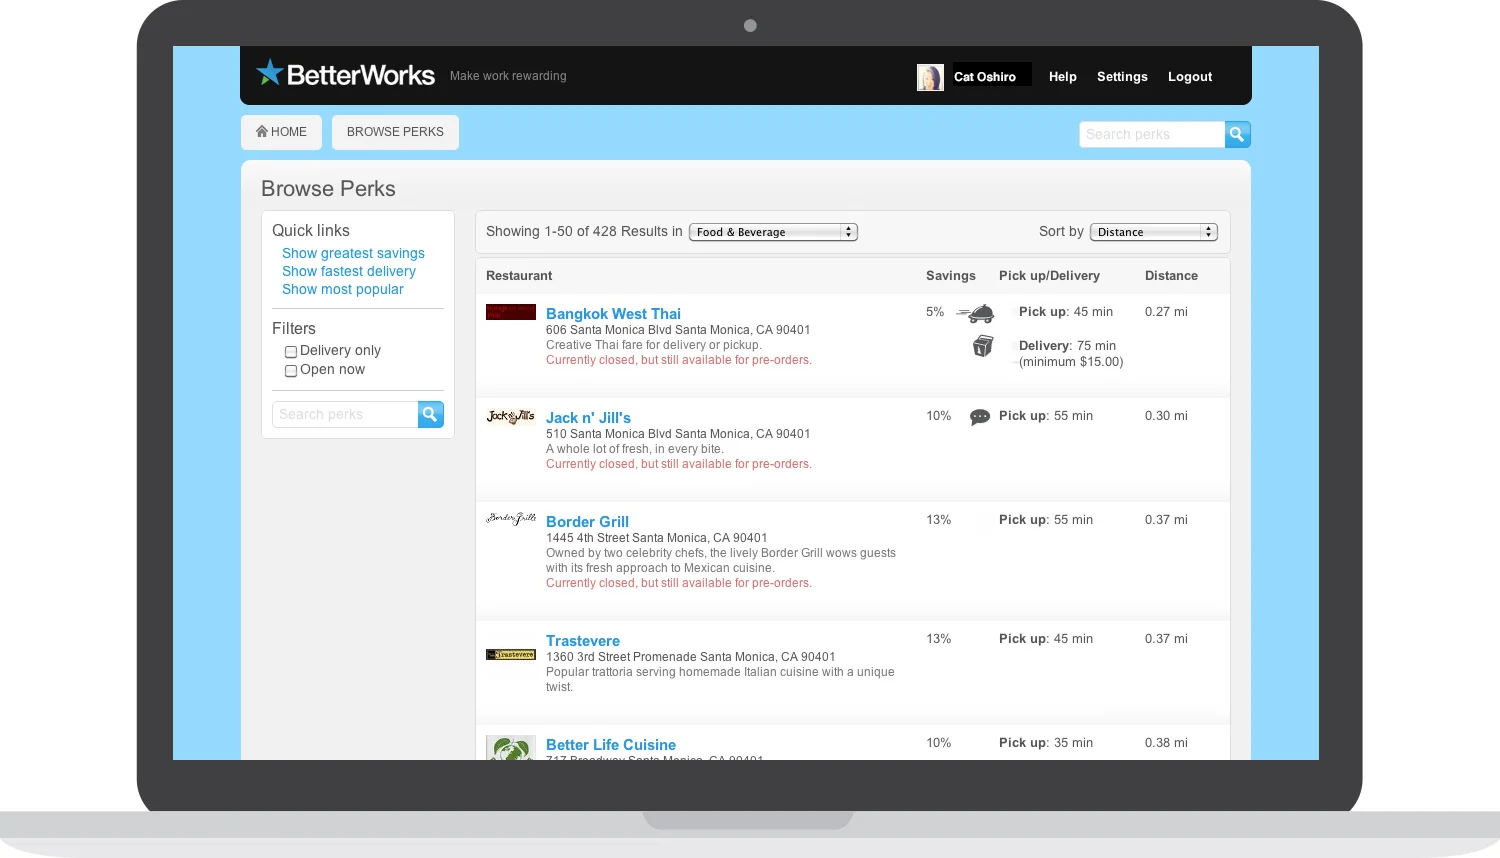Click 'Creative Thai fare for delivery or pickup.'
Viewport: 1500px width, 858px height.
coord(654,345)
